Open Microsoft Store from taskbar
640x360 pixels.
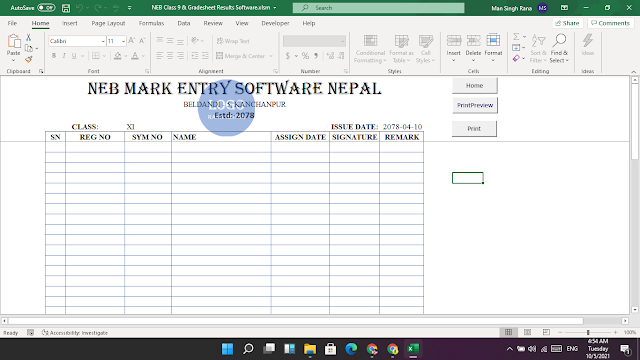point(330,349)
